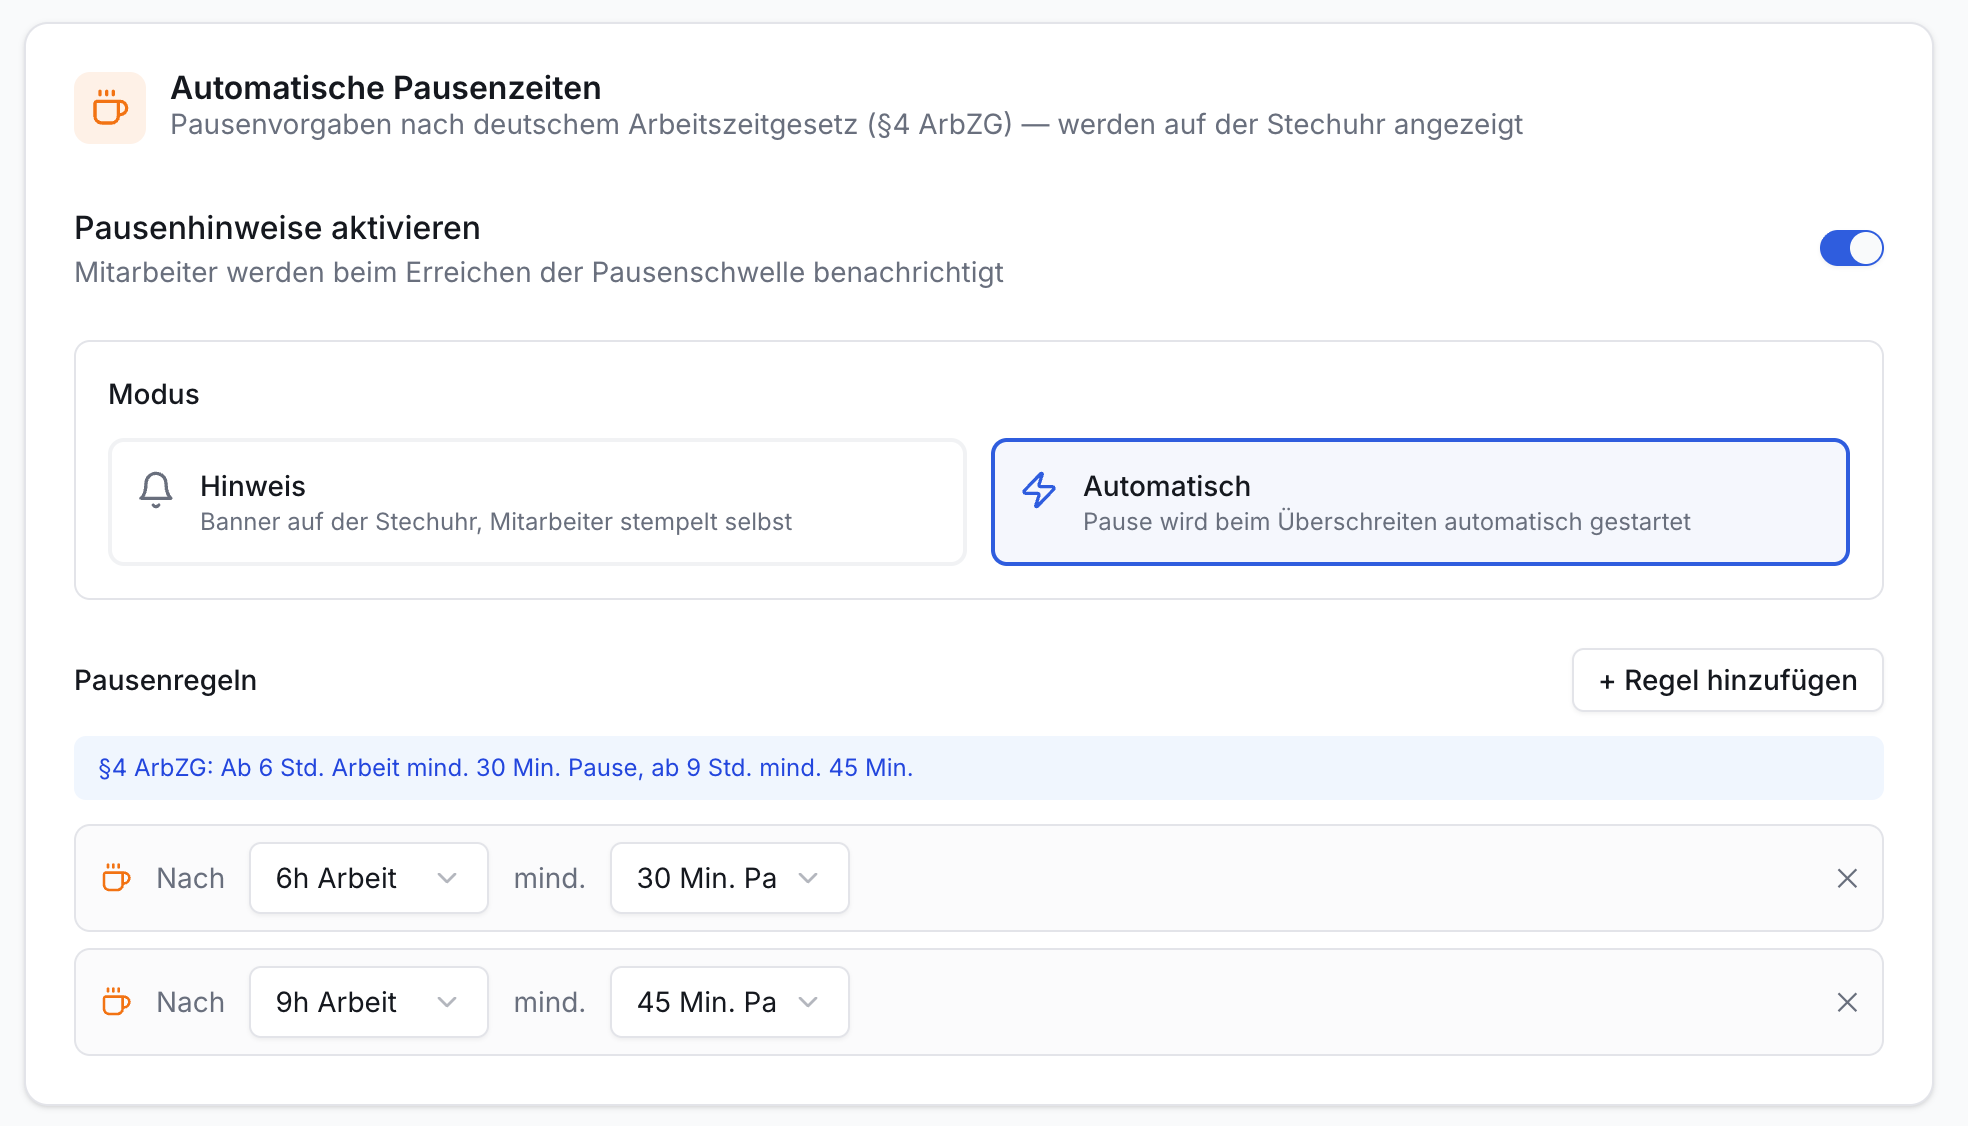Click 'mind.' label in 9h Arbeit row
Viewport: 1968px width, 1126px height.
pyautogui.click(x=550, y=1002)
